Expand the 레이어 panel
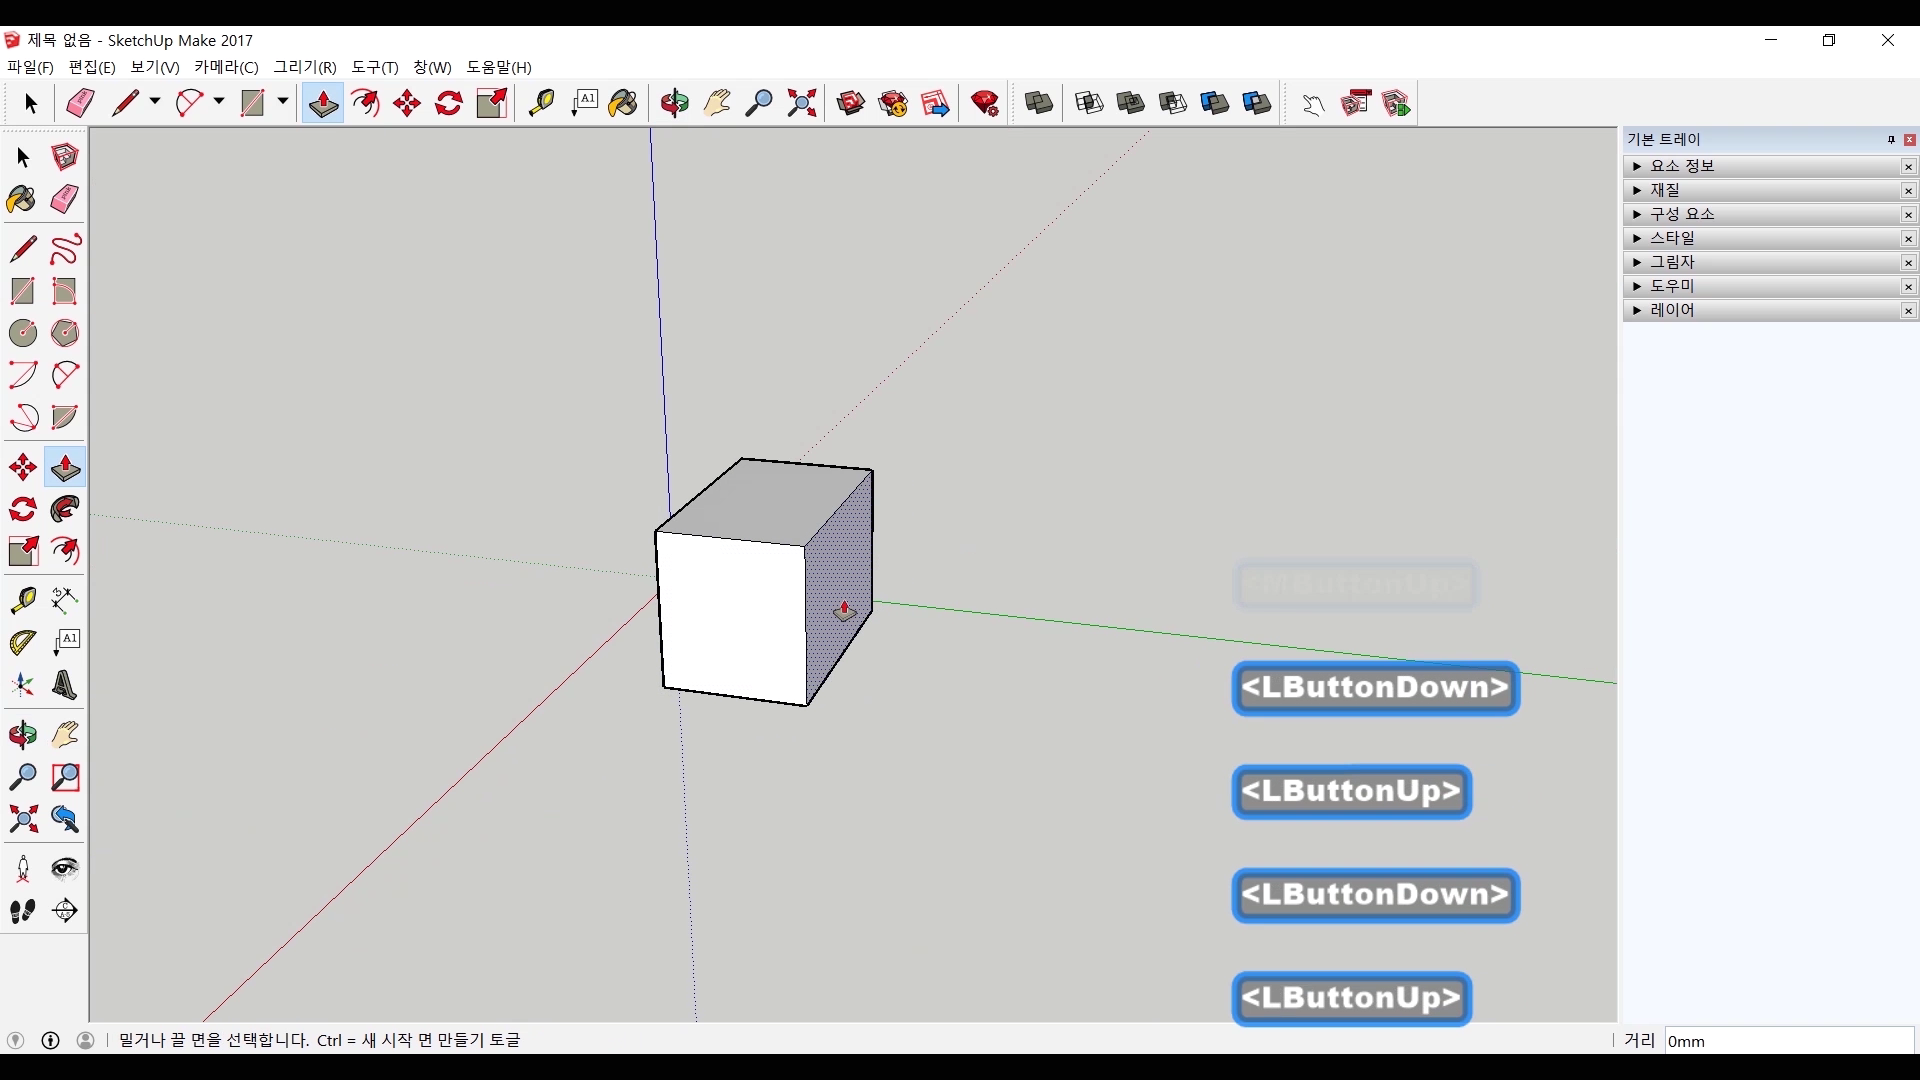 1672,310
